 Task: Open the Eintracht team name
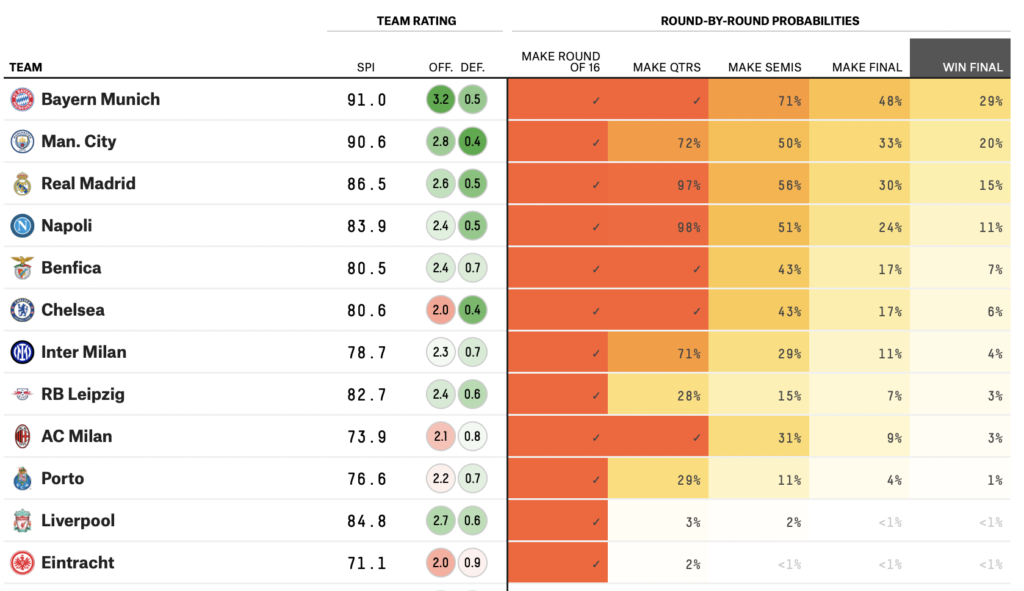(78, 563)
